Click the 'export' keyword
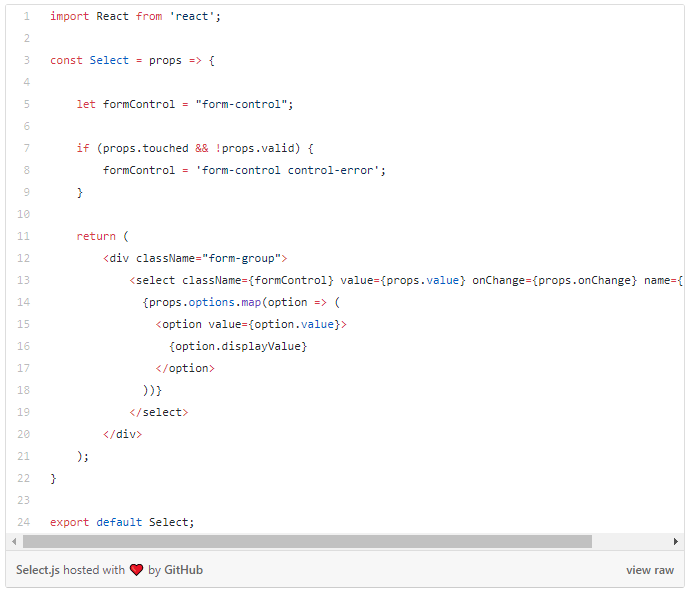 click(70, 522)
